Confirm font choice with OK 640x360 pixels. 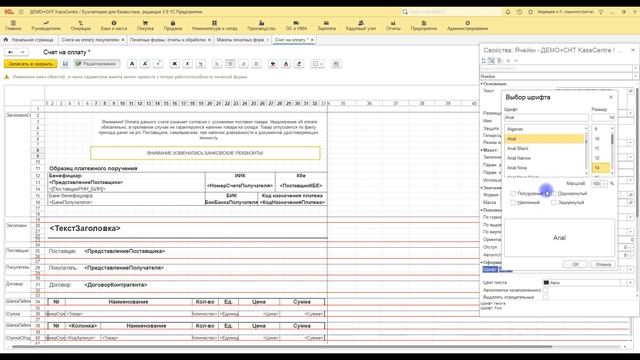click(x=575, y=264)
